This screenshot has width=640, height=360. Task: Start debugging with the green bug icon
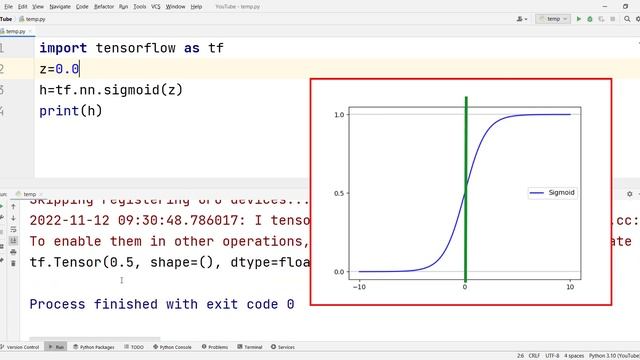(x=590, y=19)
